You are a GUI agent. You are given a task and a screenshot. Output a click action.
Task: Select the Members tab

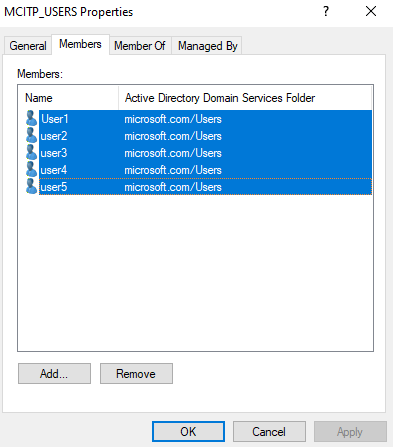80,44
